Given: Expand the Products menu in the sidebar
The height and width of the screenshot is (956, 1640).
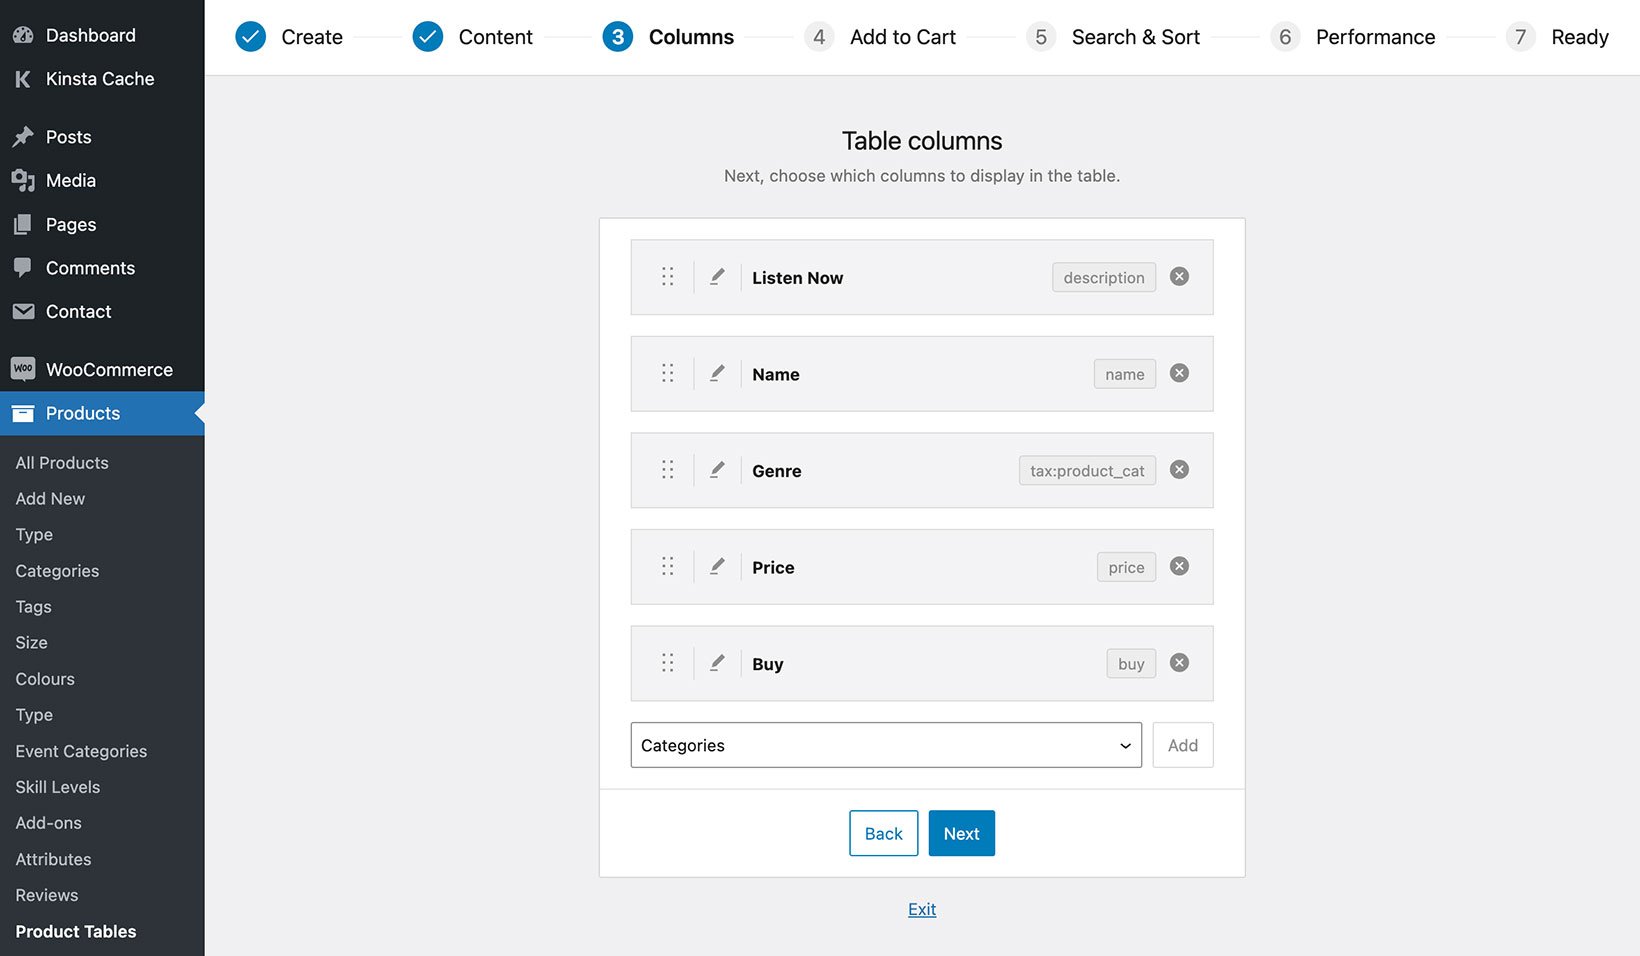Looking at the screenshot, I should [84, 413].
